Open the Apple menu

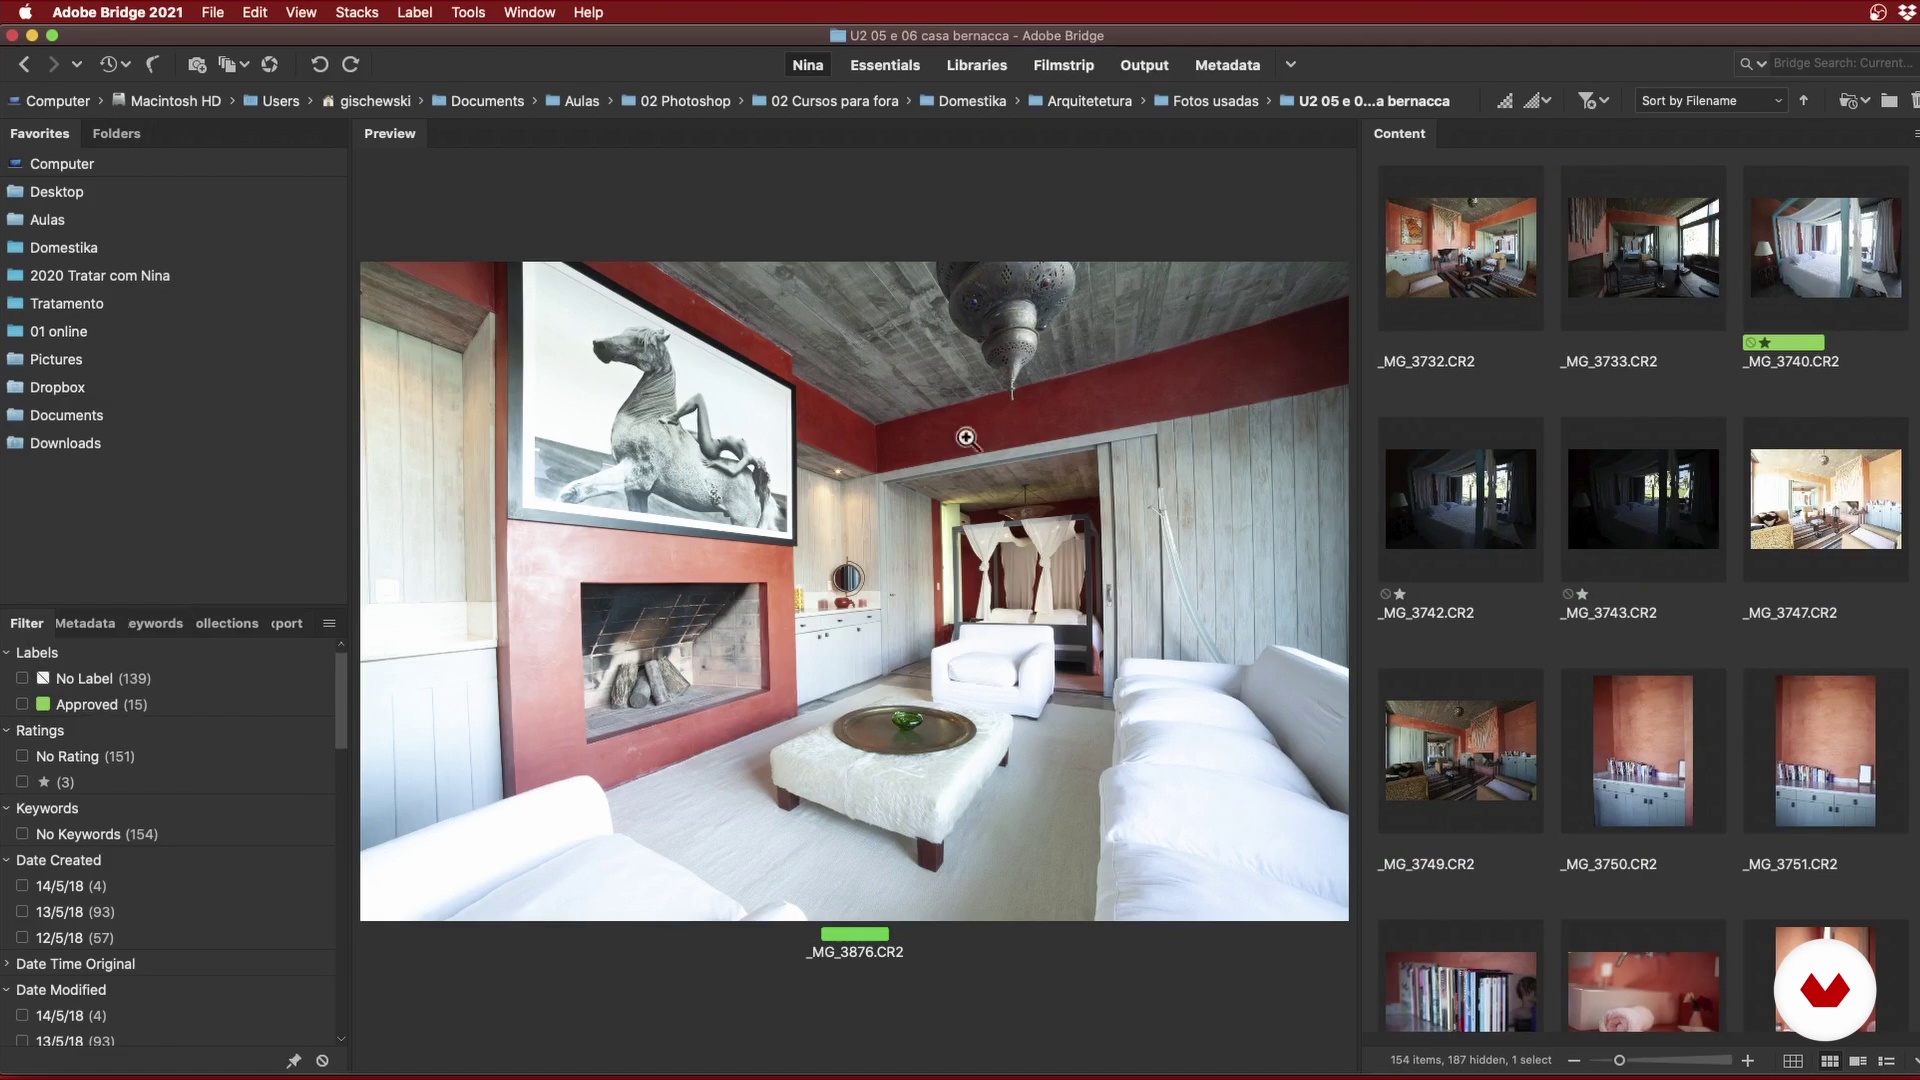pos(25,12)
